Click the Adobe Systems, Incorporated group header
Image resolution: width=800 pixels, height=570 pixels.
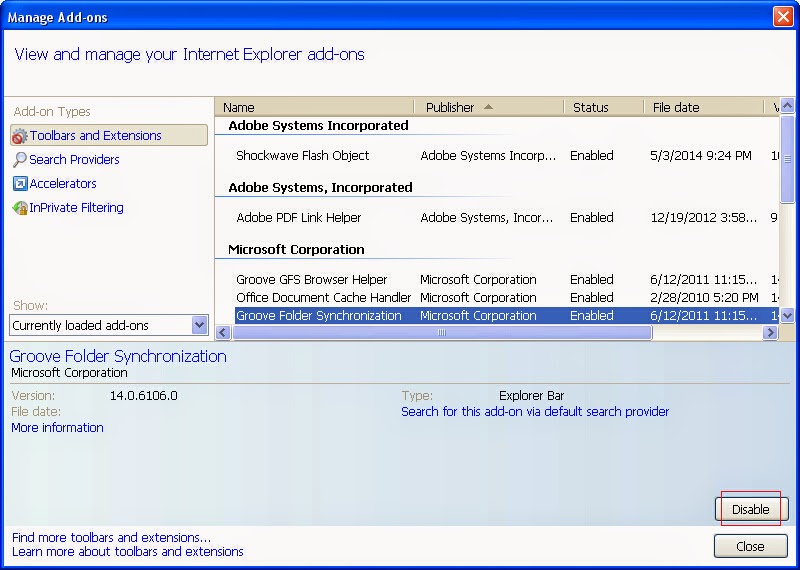320,188
